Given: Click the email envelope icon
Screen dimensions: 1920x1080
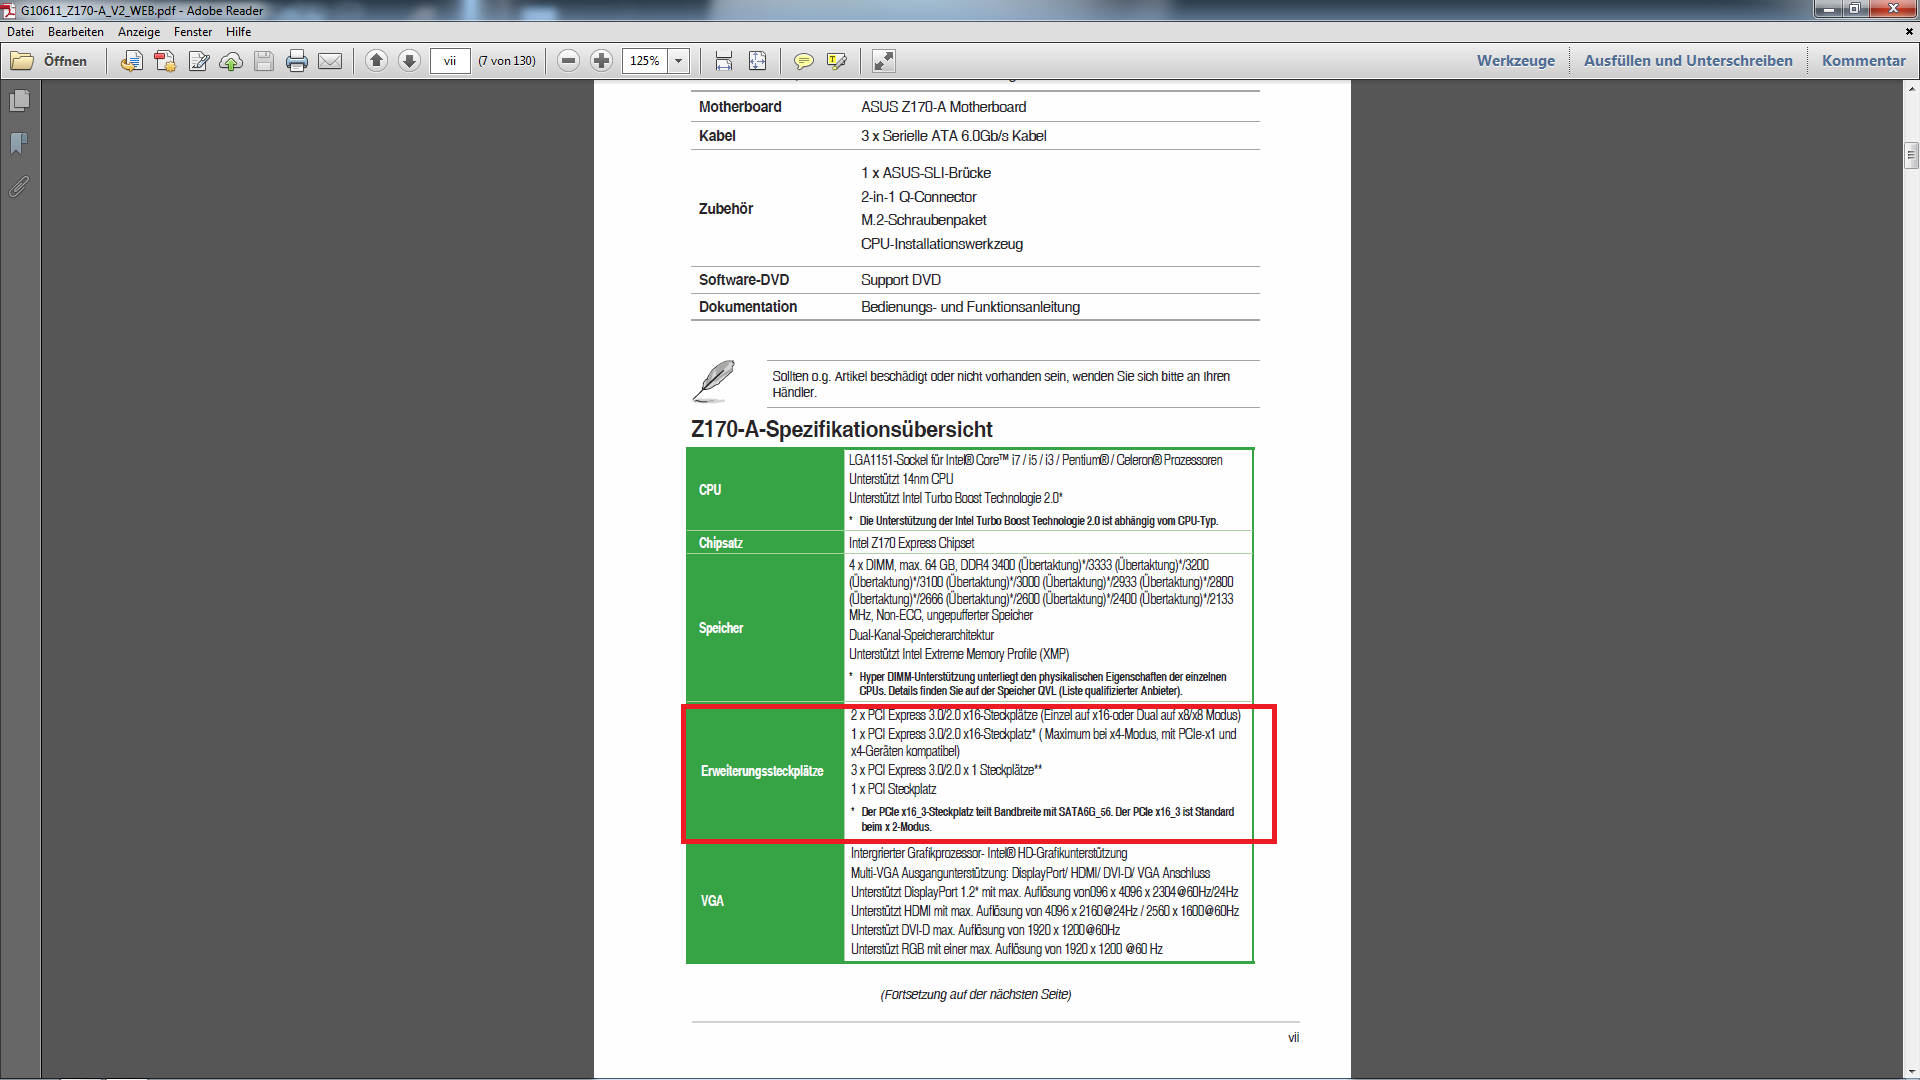Looking at the screenshot, I should 330,61.
